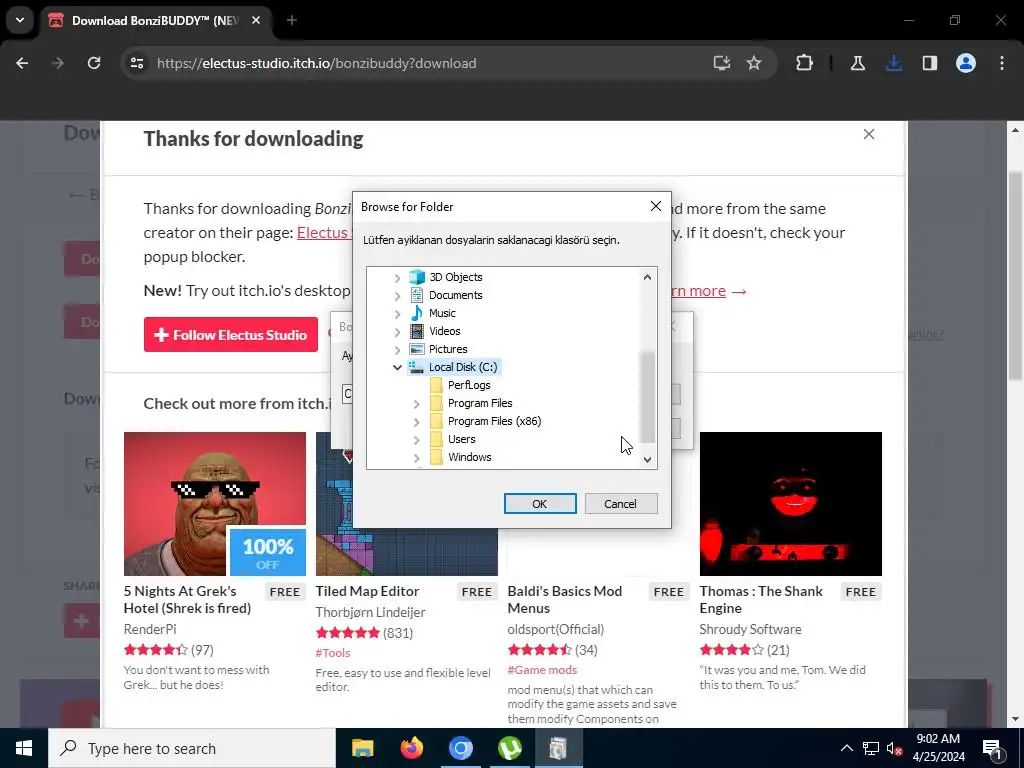Reload the itch.io page
The height and width of the screenshot is (768, 1024).
click(x=94, y=63)
